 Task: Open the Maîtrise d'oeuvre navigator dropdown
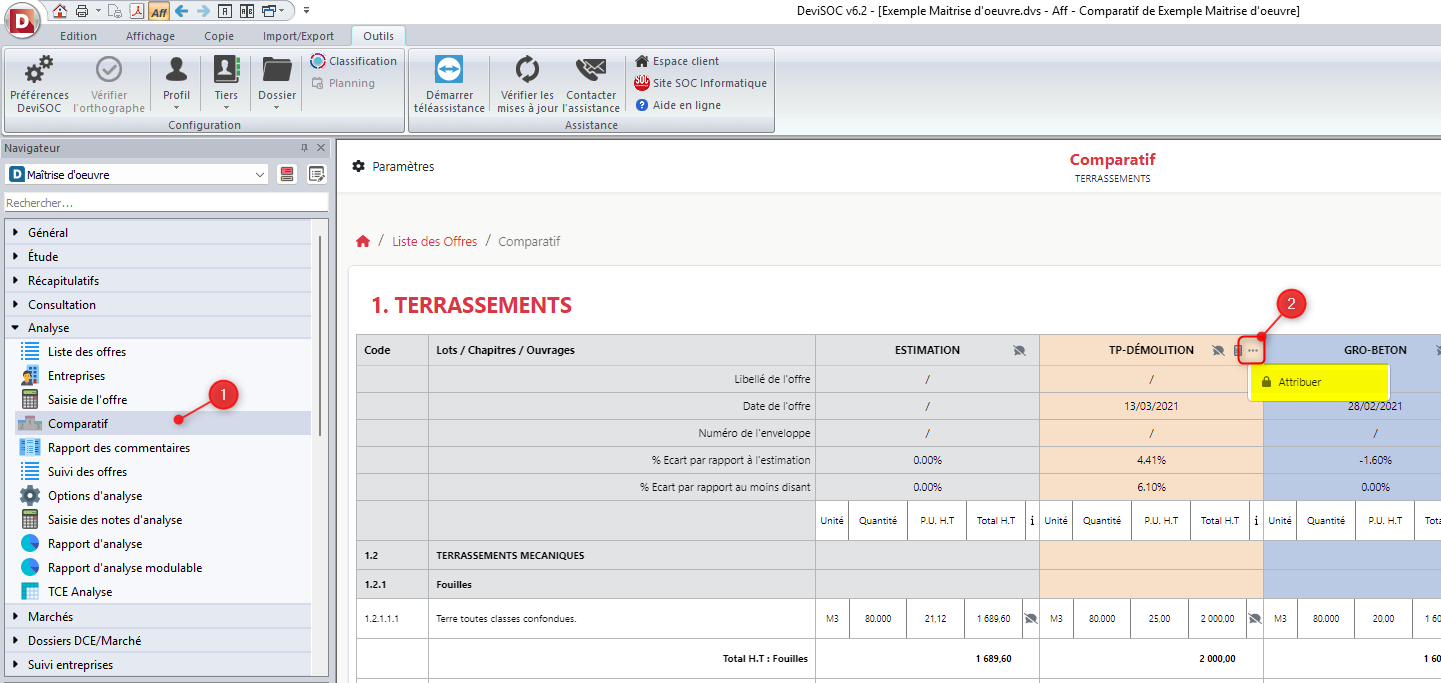[260, 175]
